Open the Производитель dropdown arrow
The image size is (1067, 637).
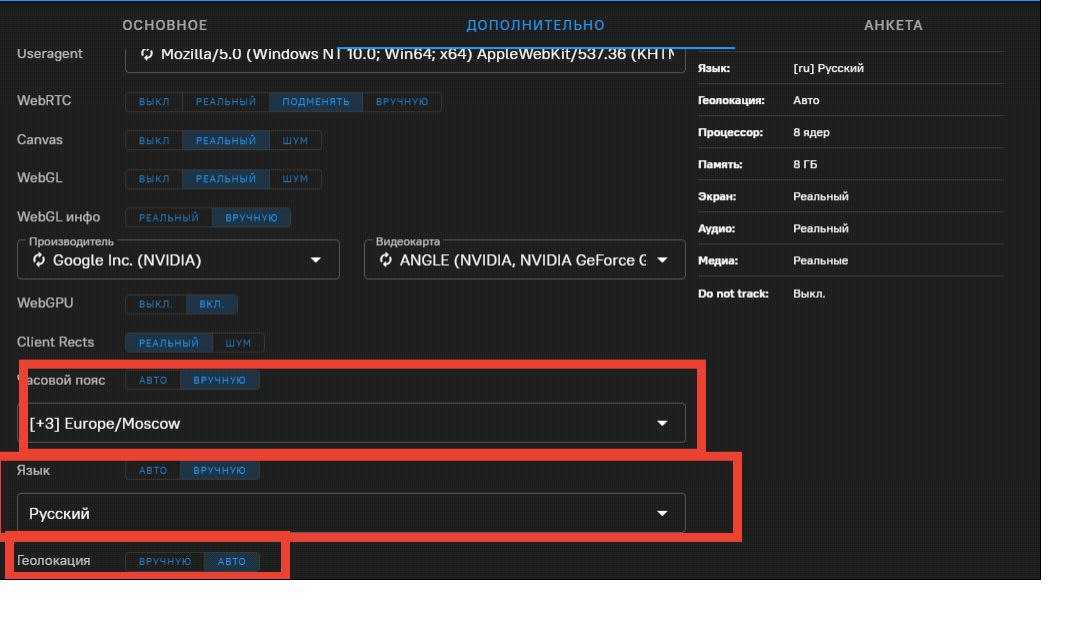point(316,260)
